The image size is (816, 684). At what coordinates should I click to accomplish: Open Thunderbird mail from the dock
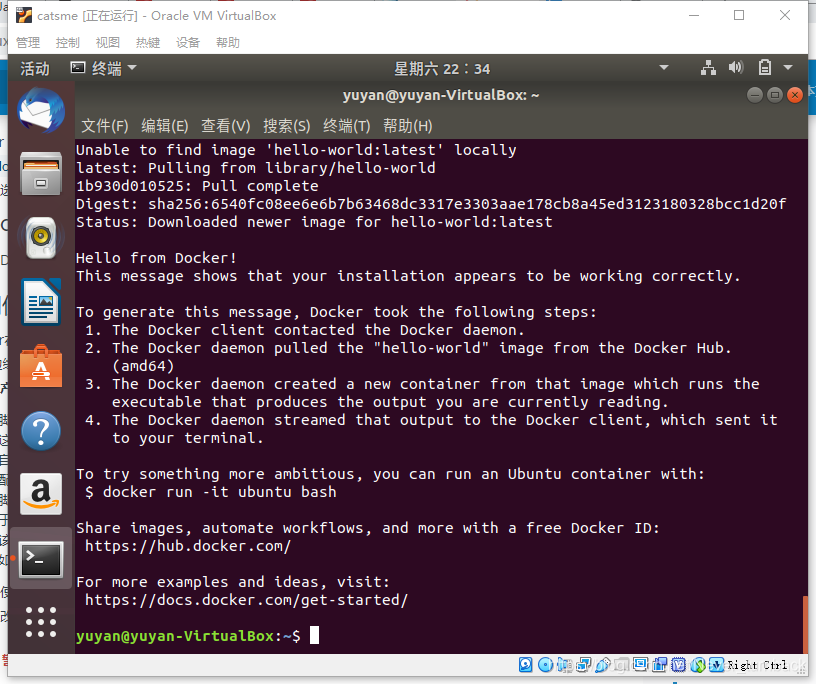click(x=41, y=110)
